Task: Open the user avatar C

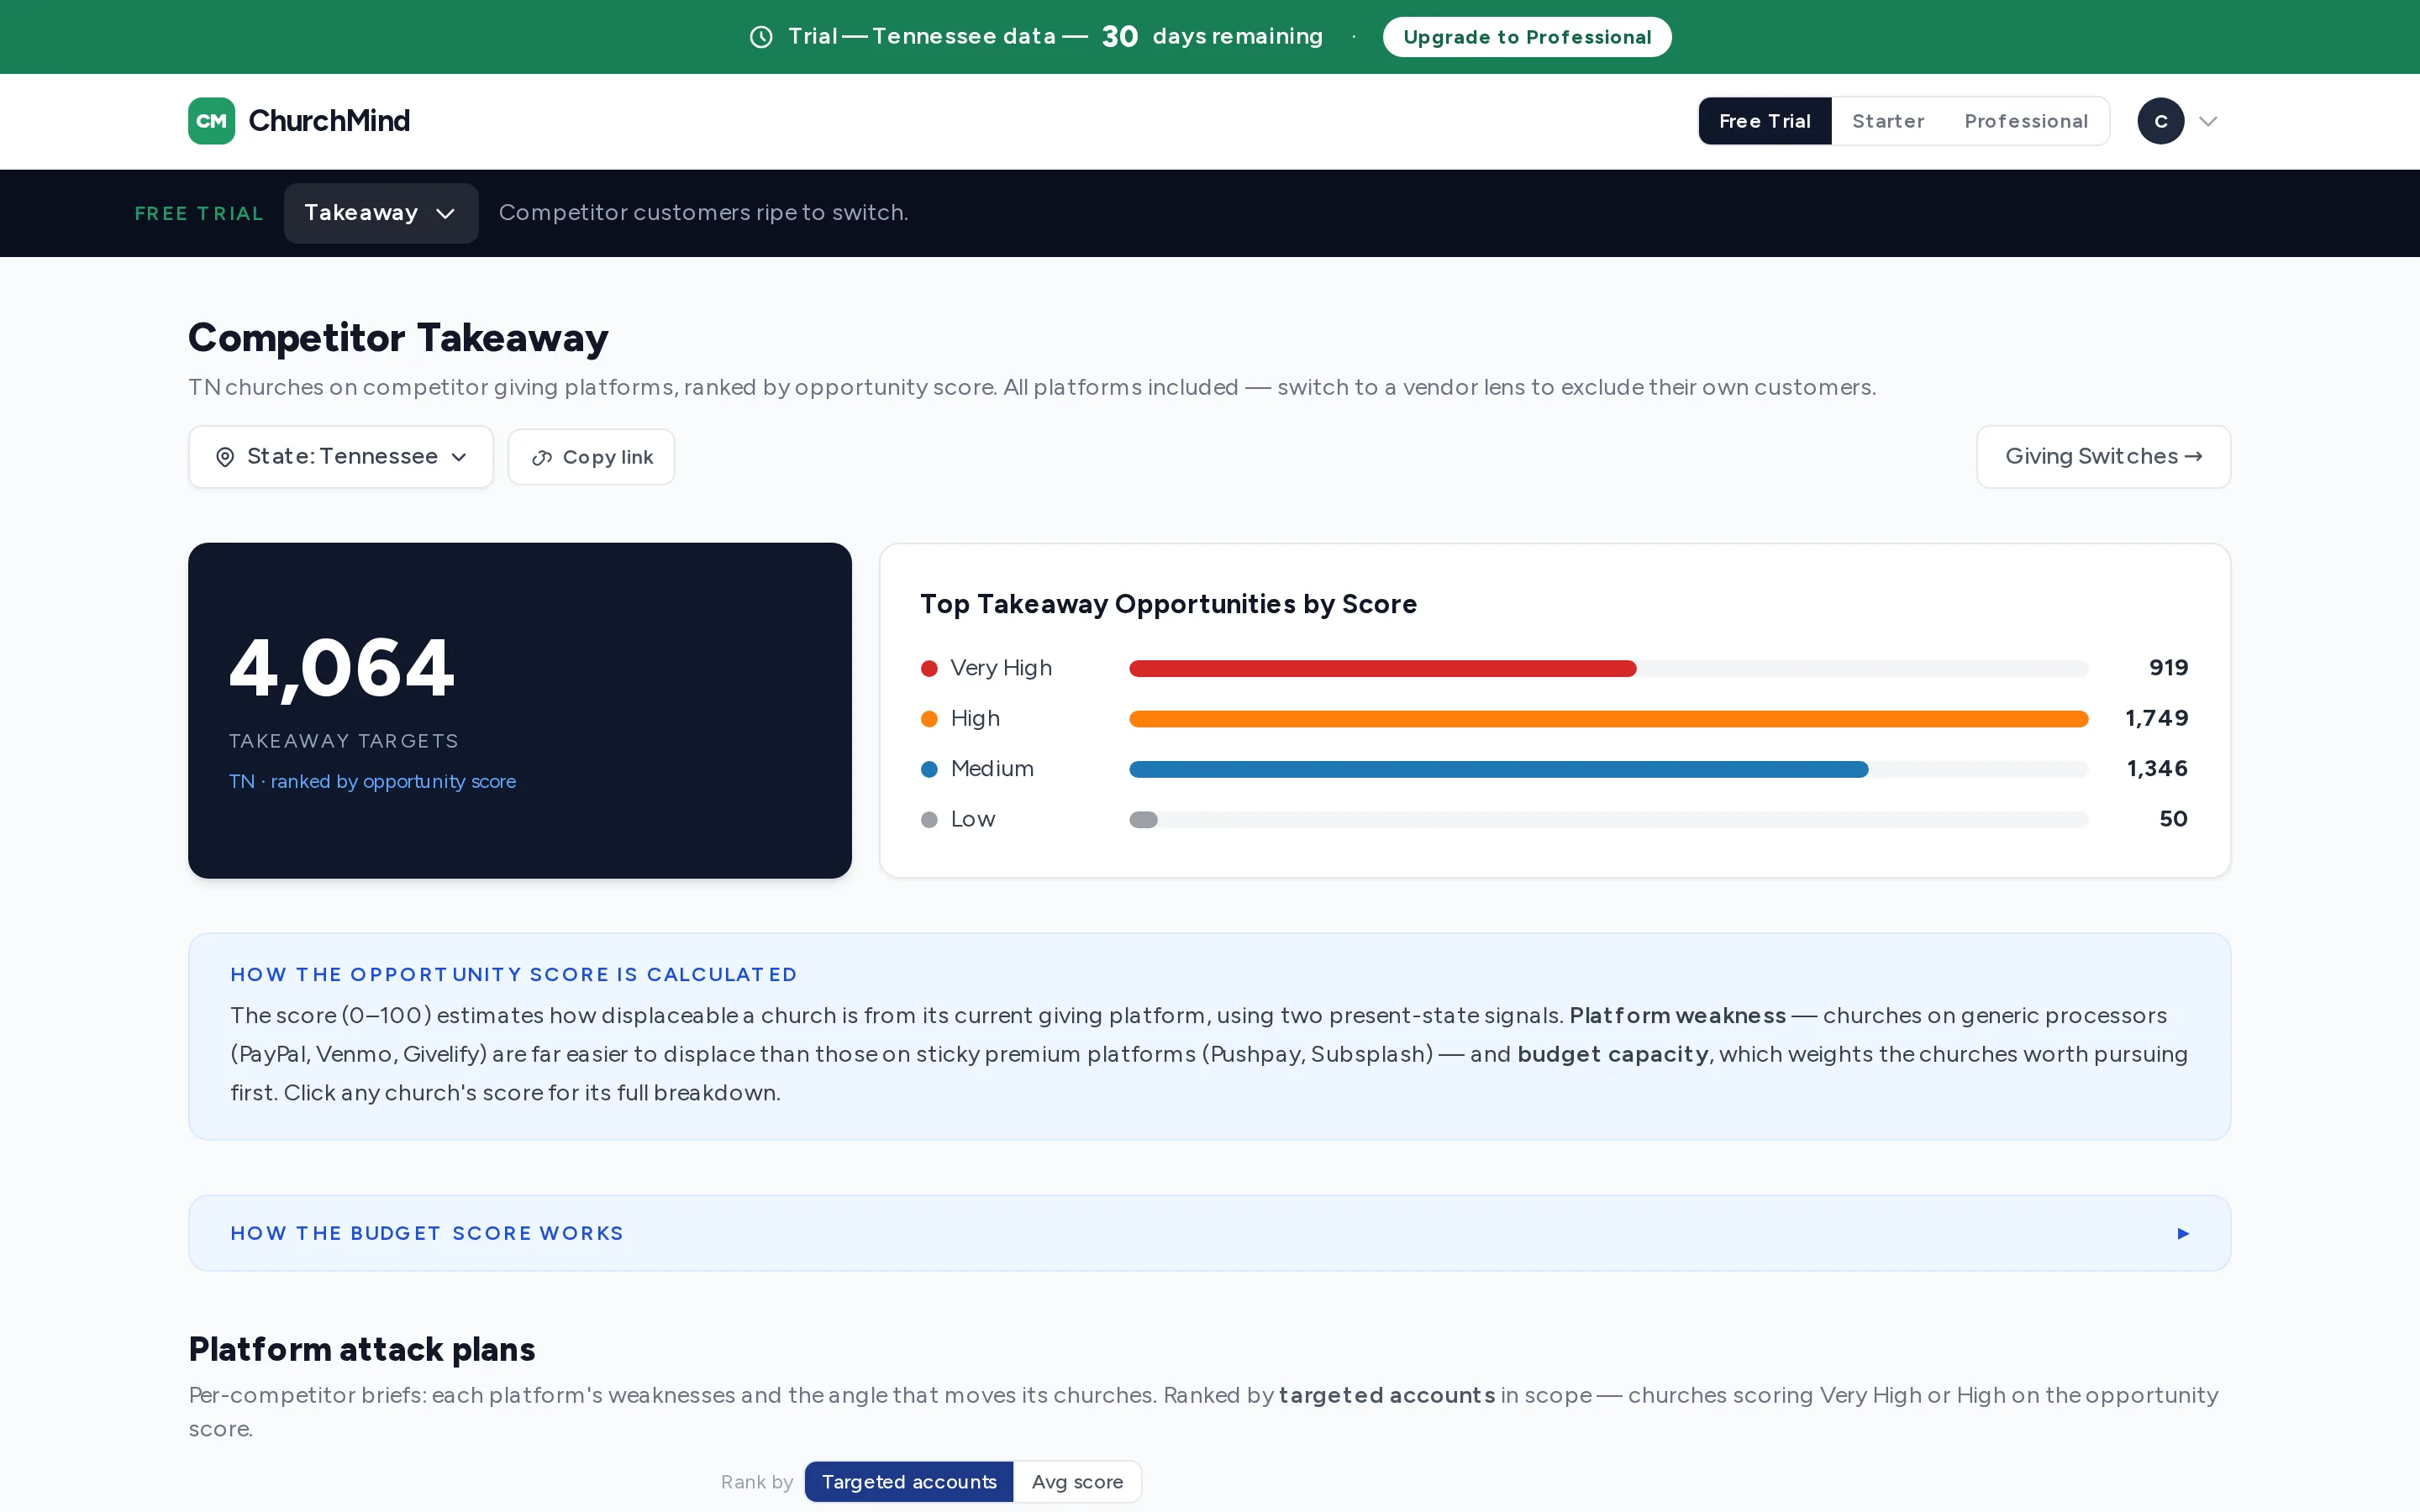Action: [x=2160, y=121]
